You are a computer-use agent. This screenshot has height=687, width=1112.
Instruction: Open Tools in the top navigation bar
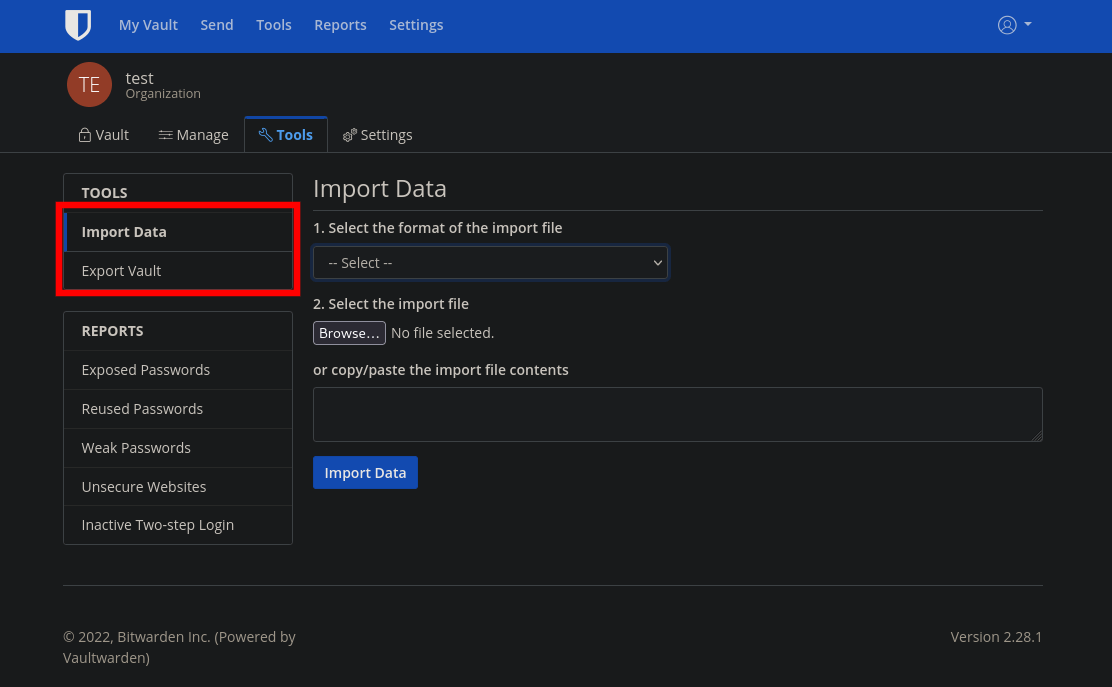click(x=274, y=25)
